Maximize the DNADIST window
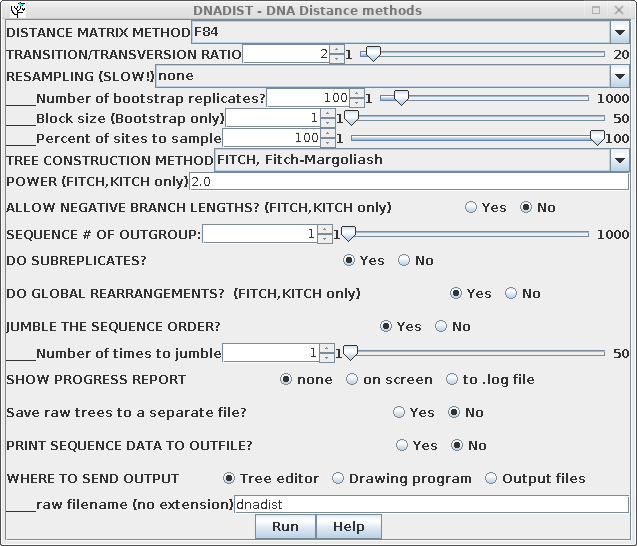The width and height of the screenshot is (637, 546). 596,10
